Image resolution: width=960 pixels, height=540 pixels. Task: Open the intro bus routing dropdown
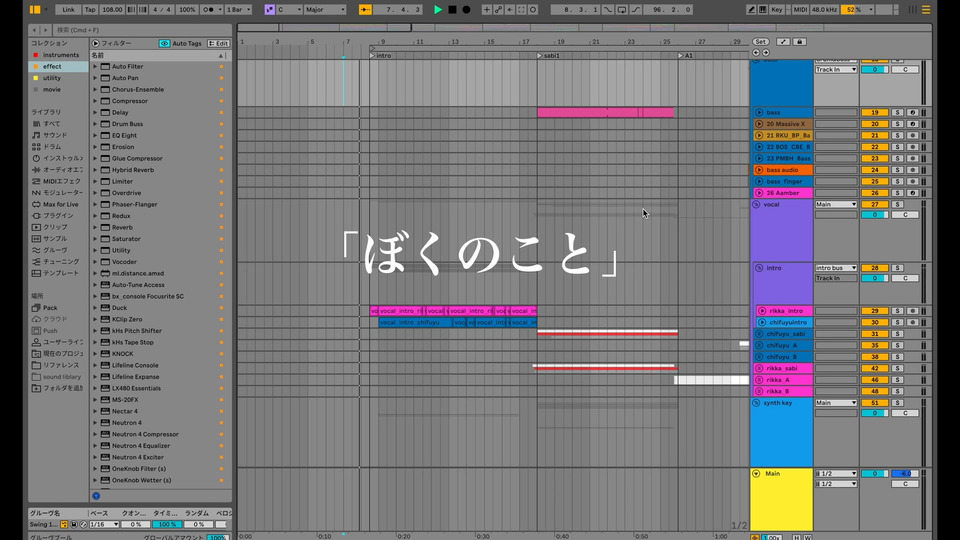(x=836, y=268)
